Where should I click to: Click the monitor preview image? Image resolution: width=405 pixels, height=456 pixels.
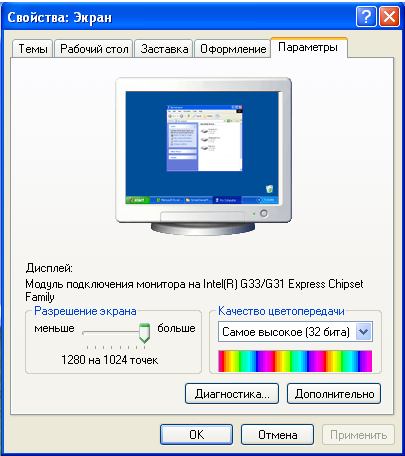pos(203,157)
